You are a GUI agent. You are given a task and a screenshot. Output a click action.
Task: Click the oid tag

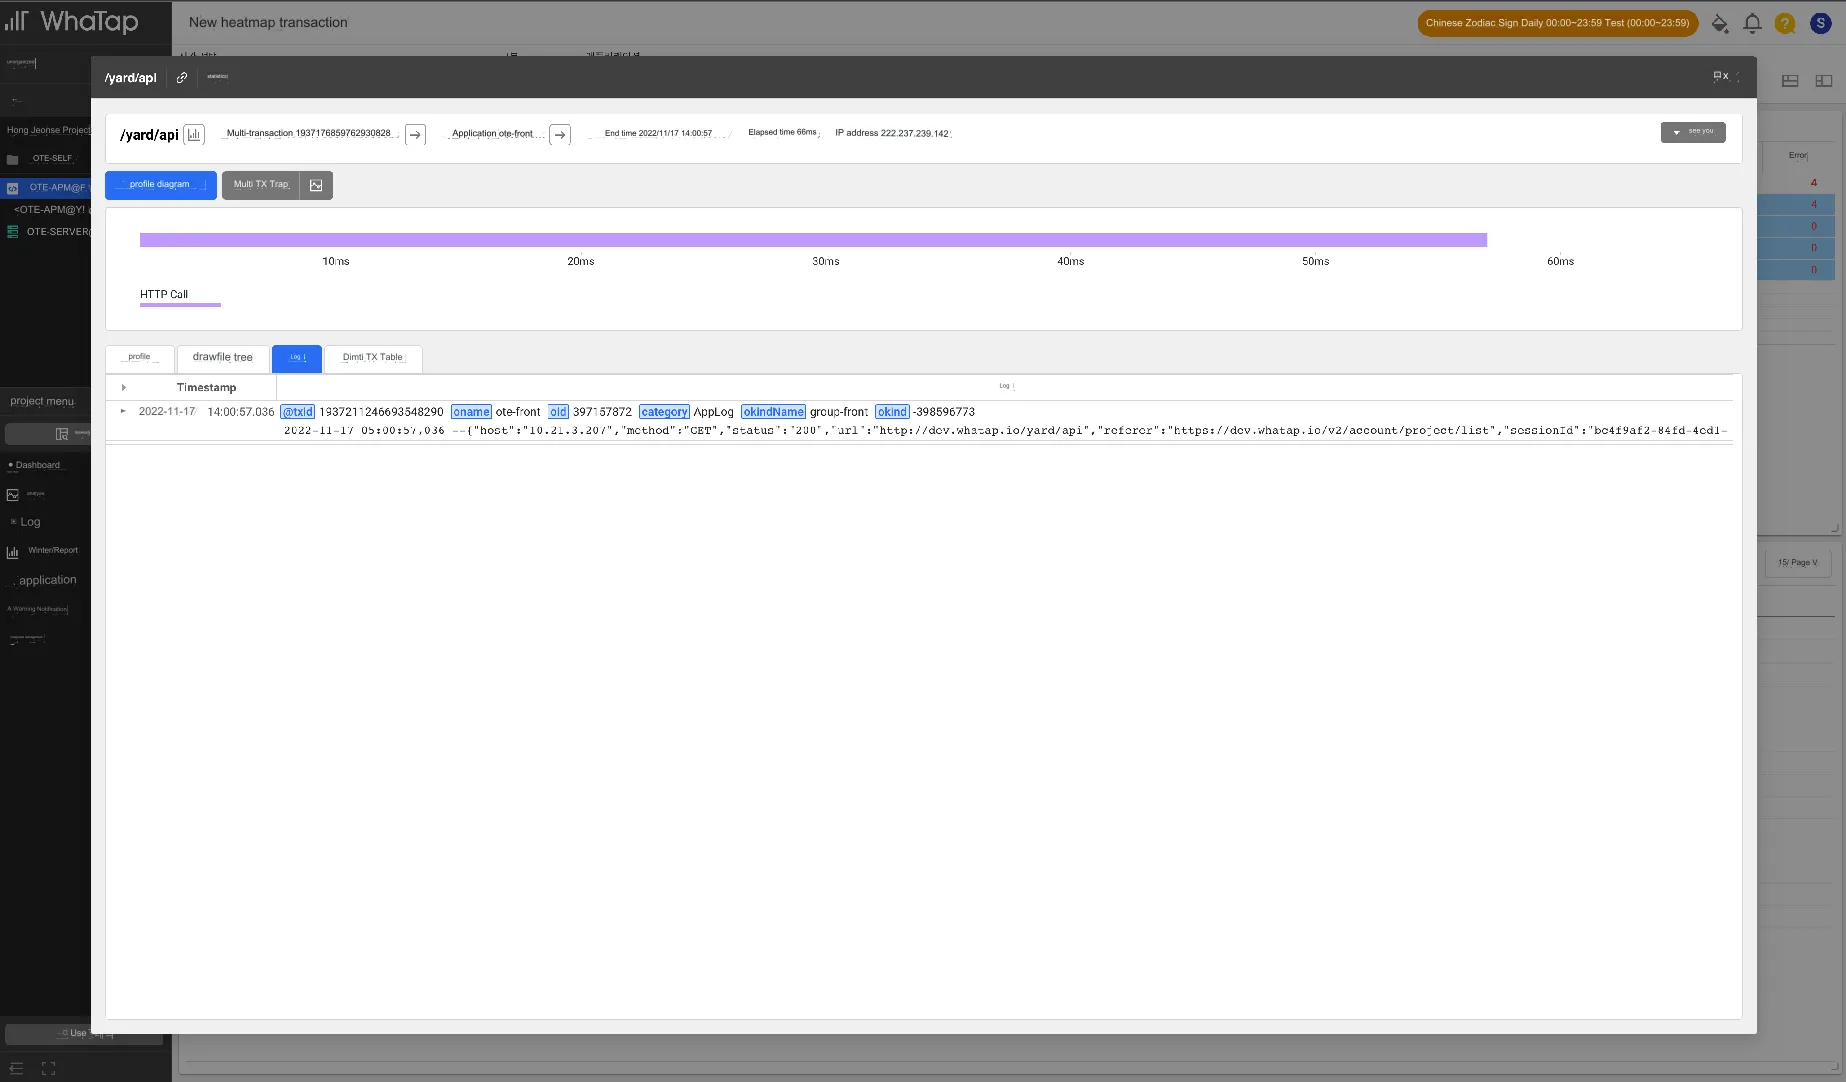point(558,412)
